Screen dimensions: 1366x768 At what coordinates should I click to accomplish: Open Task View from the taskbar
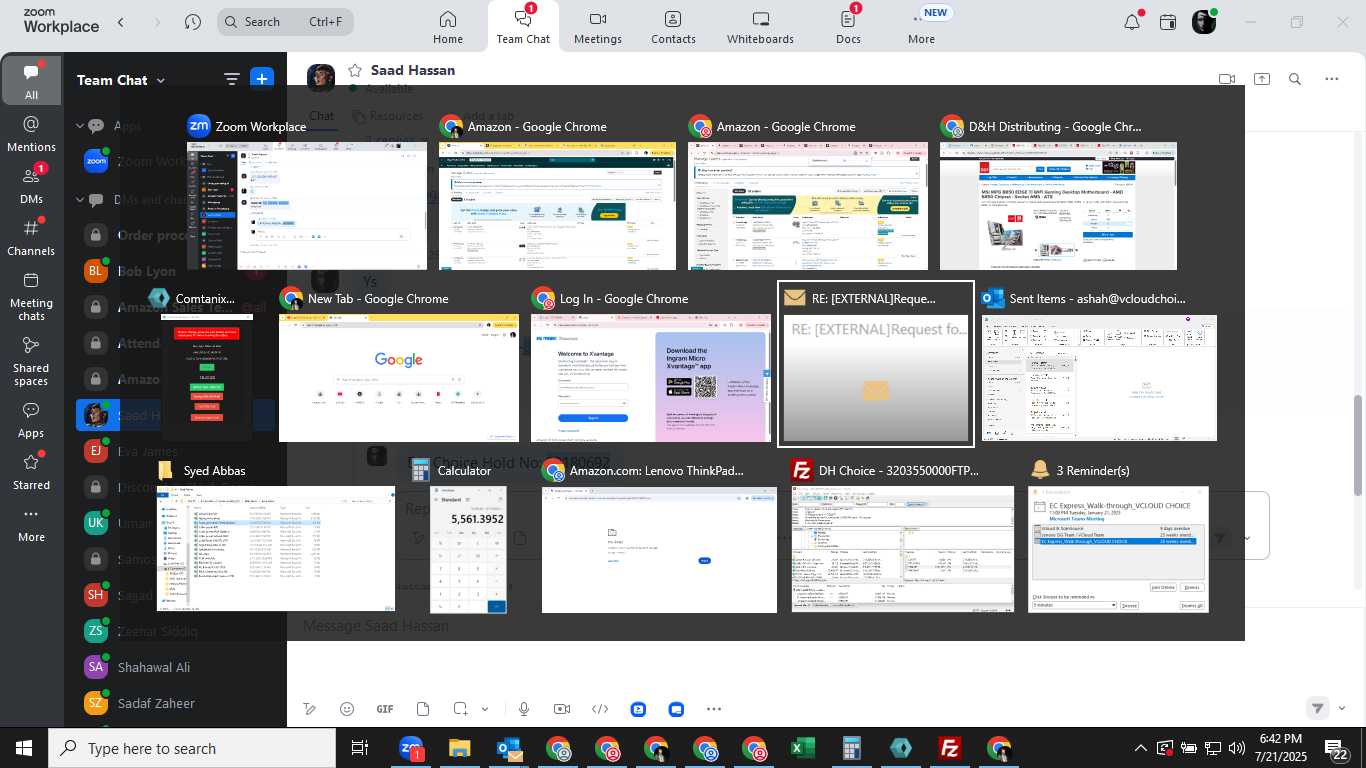[360, 748]
